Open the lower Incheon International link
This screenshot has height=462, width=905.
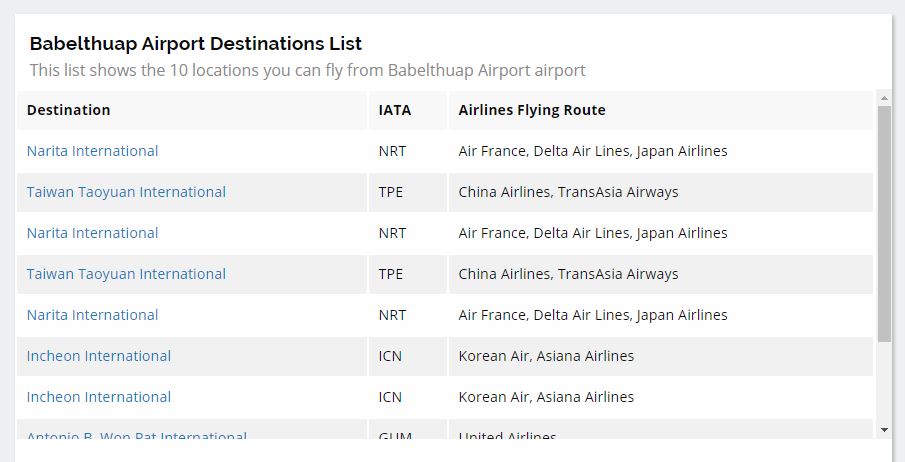click(x=99, y=397)
